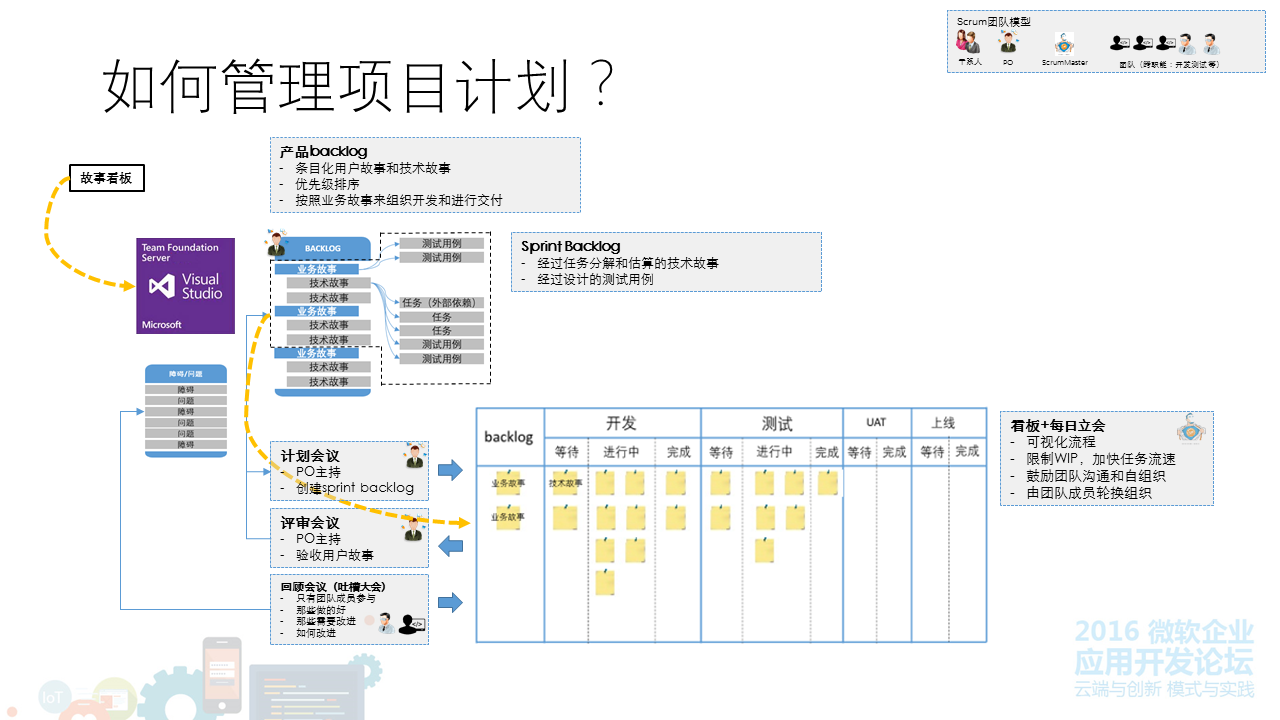The width and height of the screenshot is (1280, 720).
Task: Click the 经过设计的测试用例 bullet
Action: coord(595,279)
